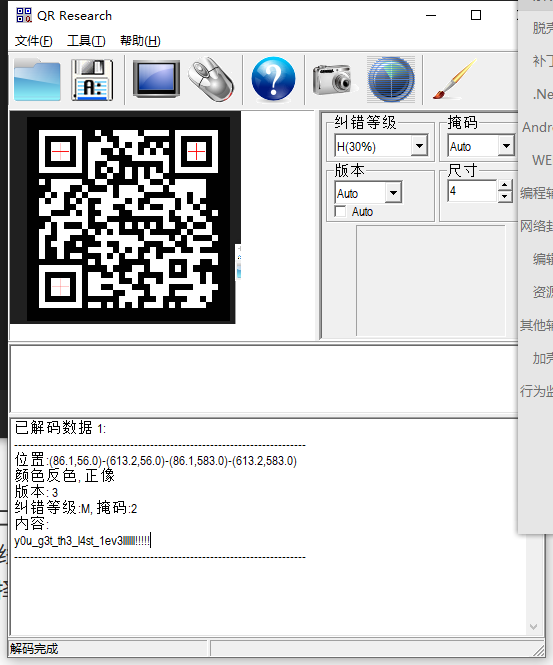553x665 pixels.
Task: Increase 尺寸 with the up arrow
Action: (504, 185)
